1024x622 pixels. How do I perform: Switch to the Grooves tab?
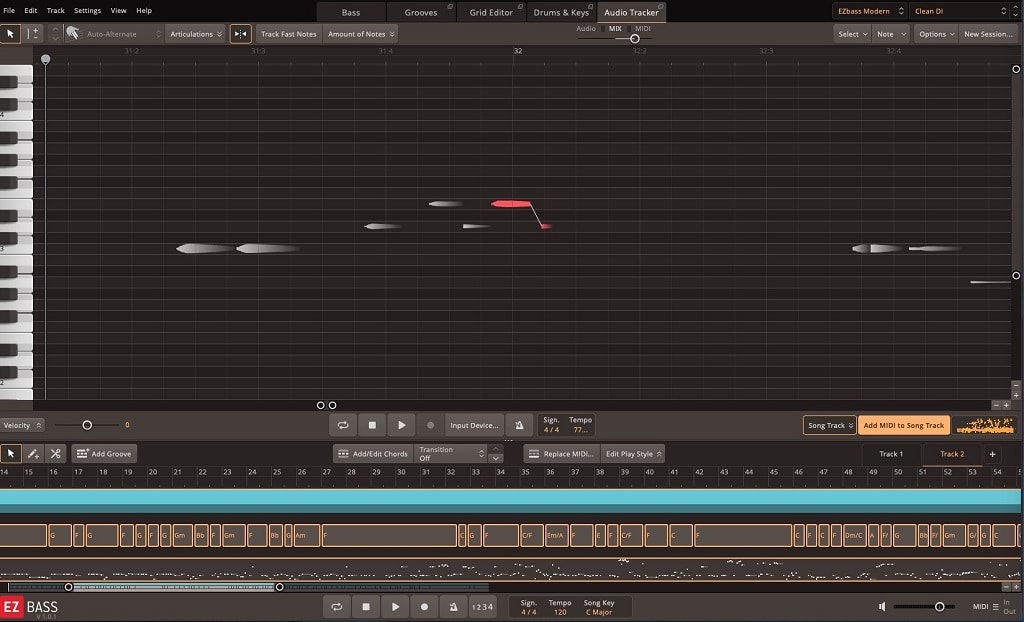click(421, 12)
